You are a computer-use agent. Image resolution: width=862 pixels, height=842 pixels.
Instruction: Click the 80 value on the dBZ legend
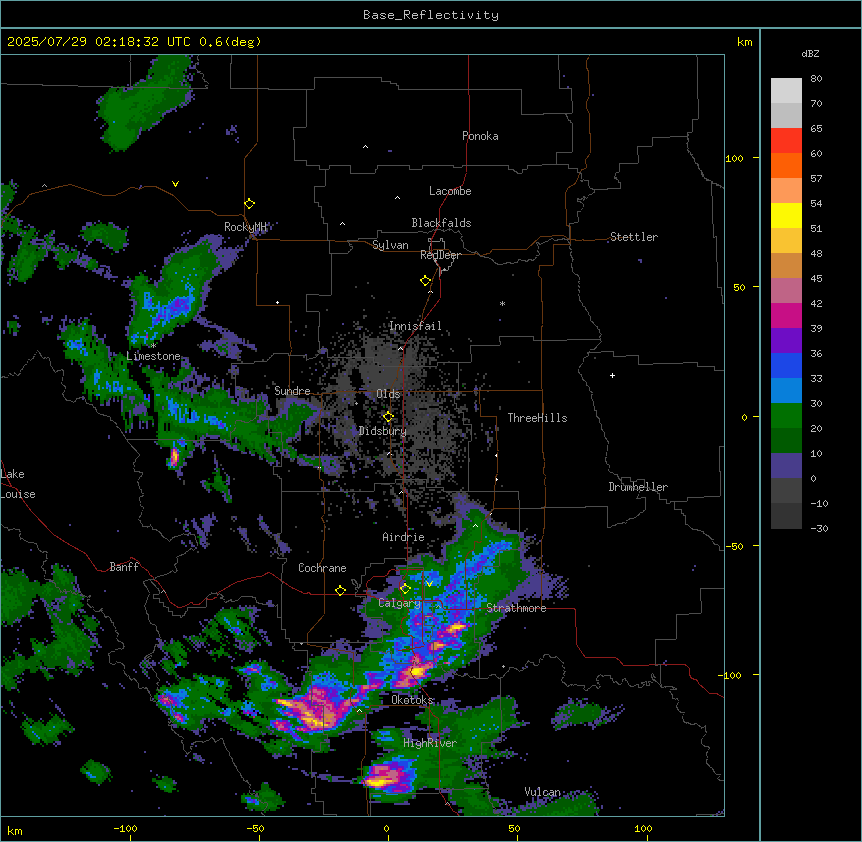point(816,79)
